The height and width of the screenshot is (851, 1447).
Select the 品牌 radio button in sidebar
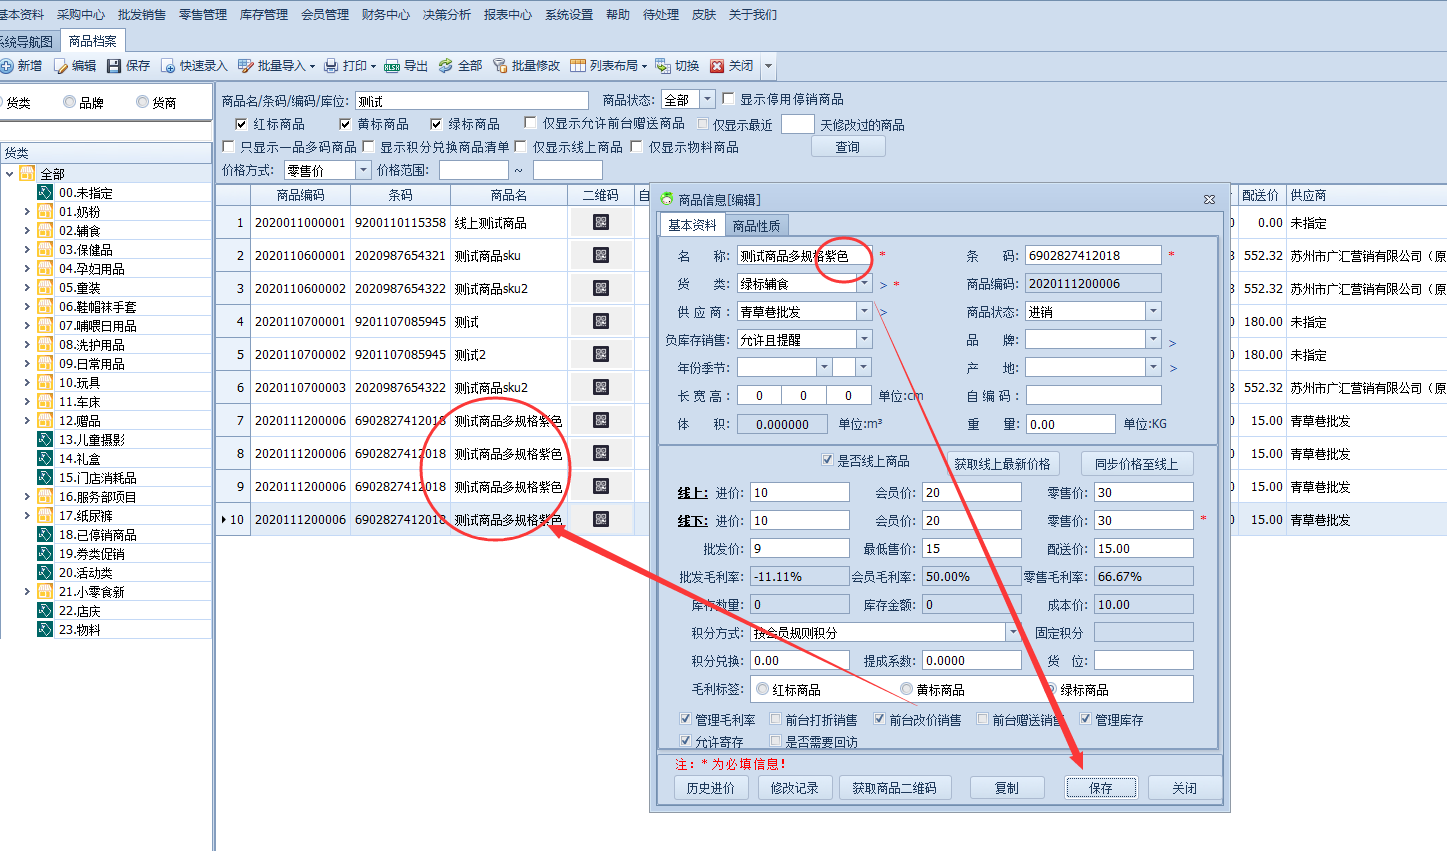tap(69, 102)
